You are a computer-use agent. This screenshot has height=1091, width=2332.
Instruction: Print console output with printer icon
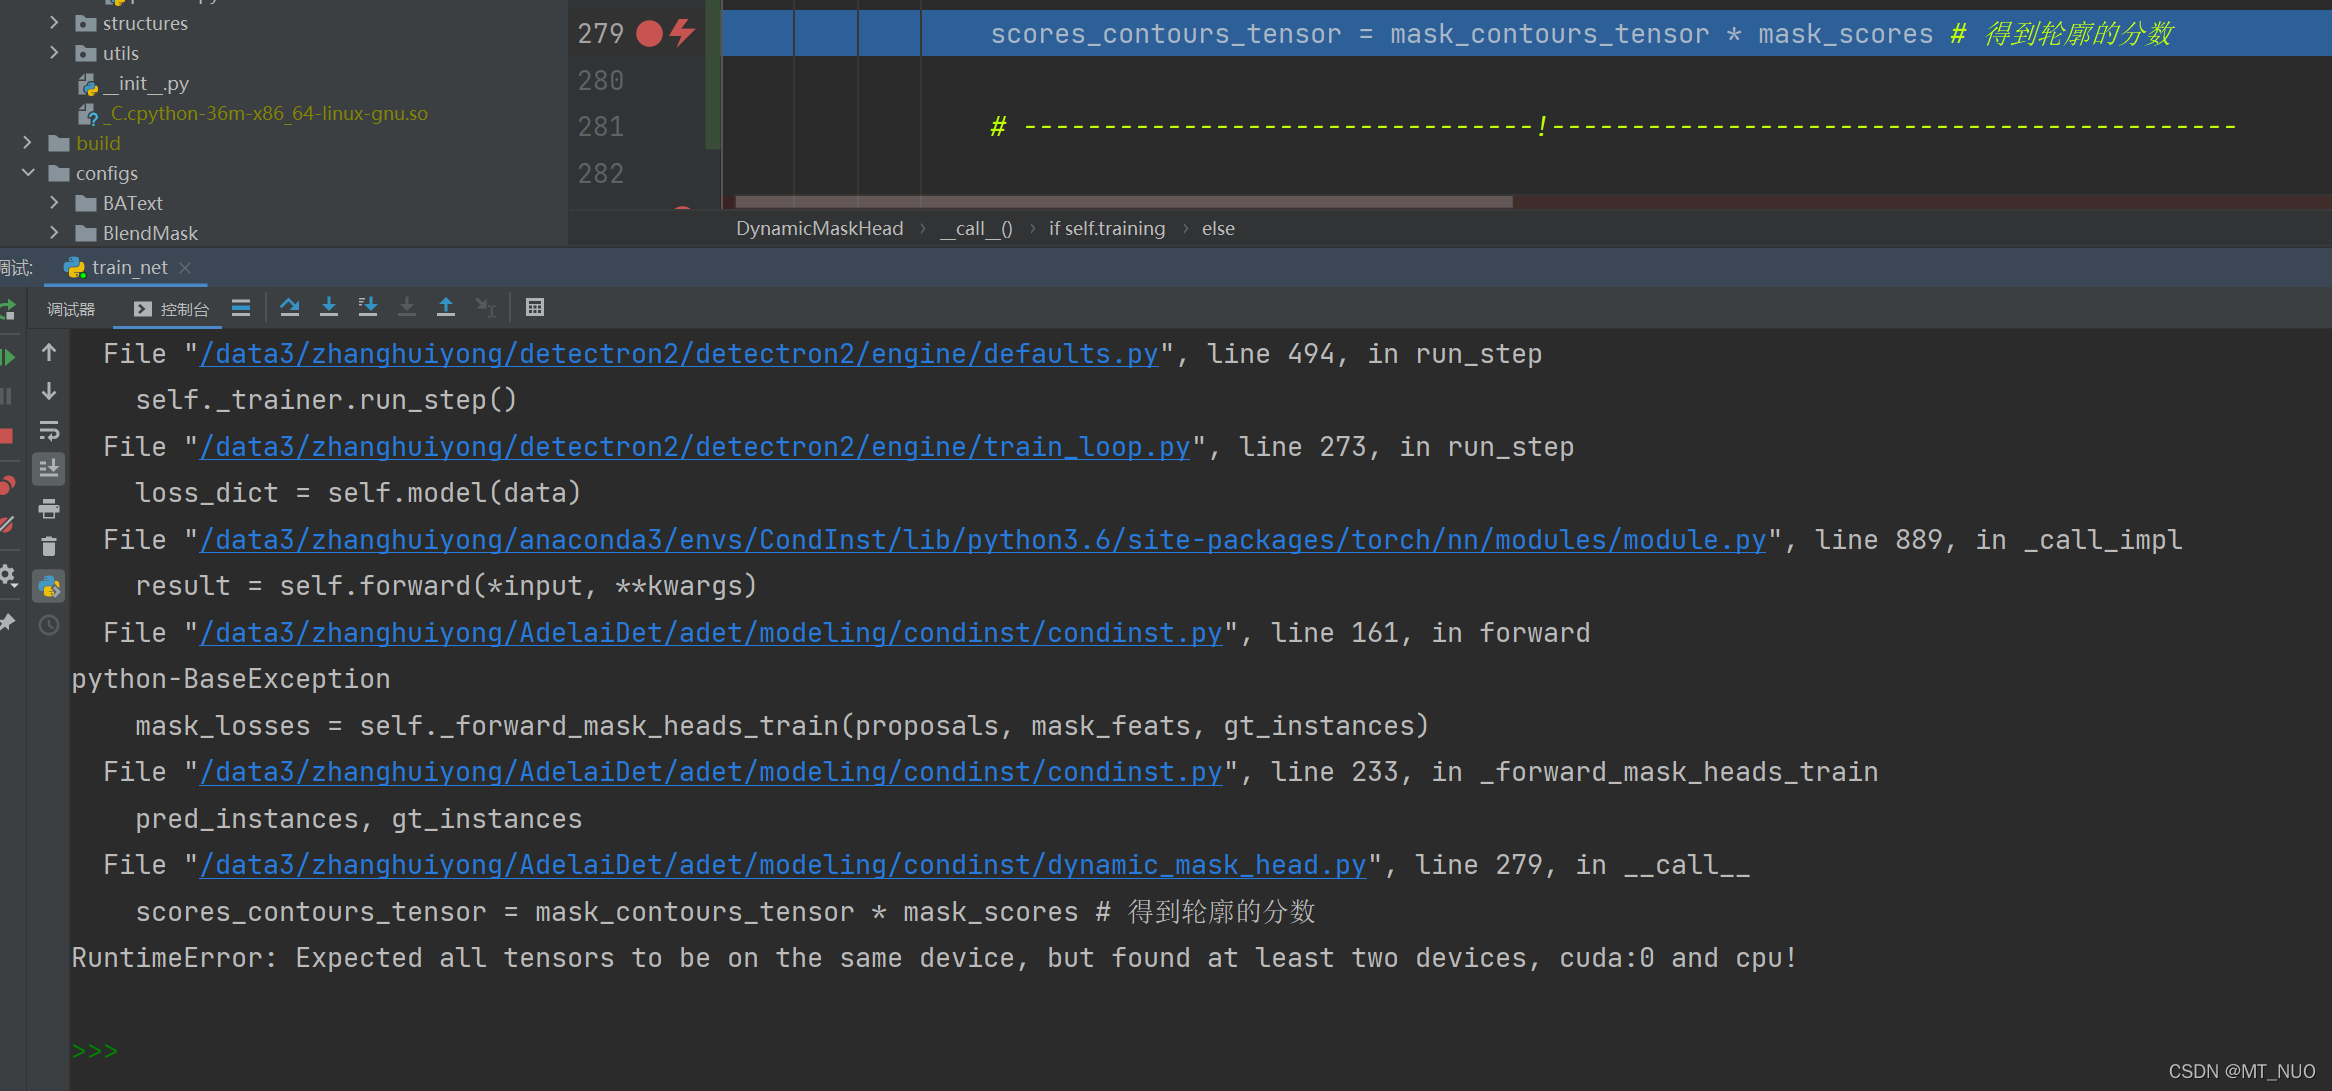pyautogui.click(x=49, y=509)
